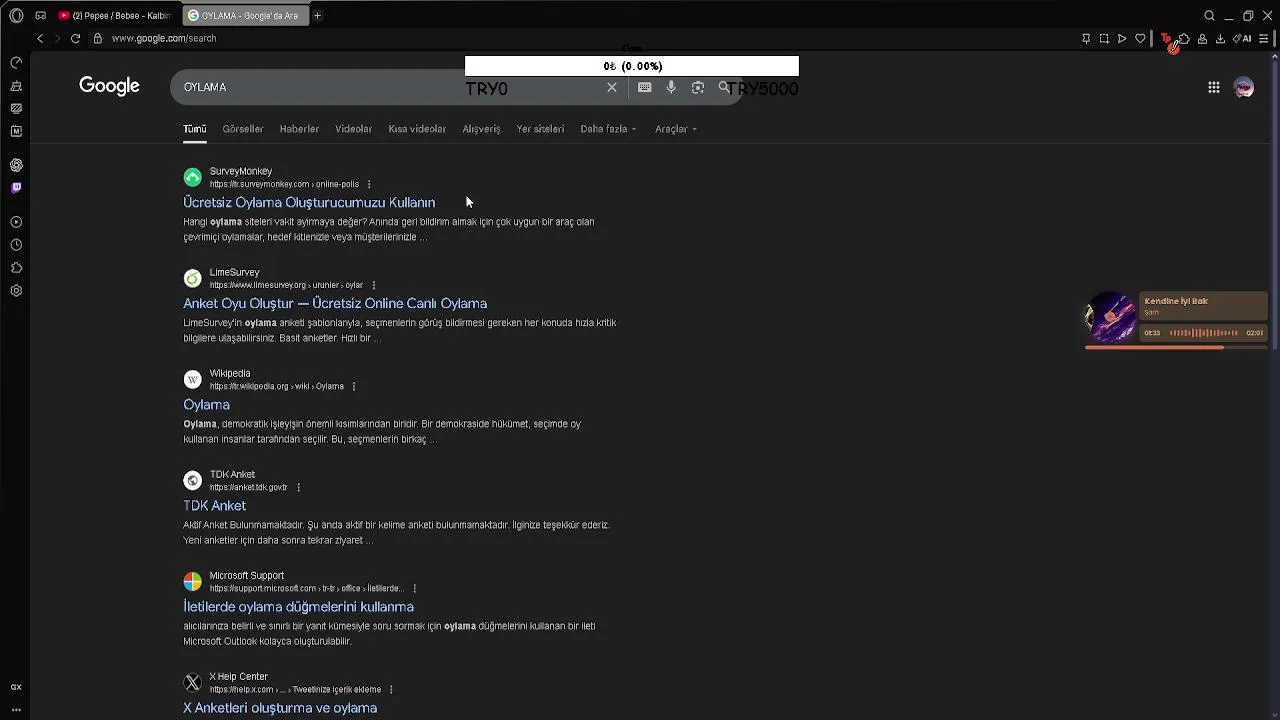Open Extensions cube icon in sidebar
Viewport: 1280px width, 720px height.
point(16,268)
